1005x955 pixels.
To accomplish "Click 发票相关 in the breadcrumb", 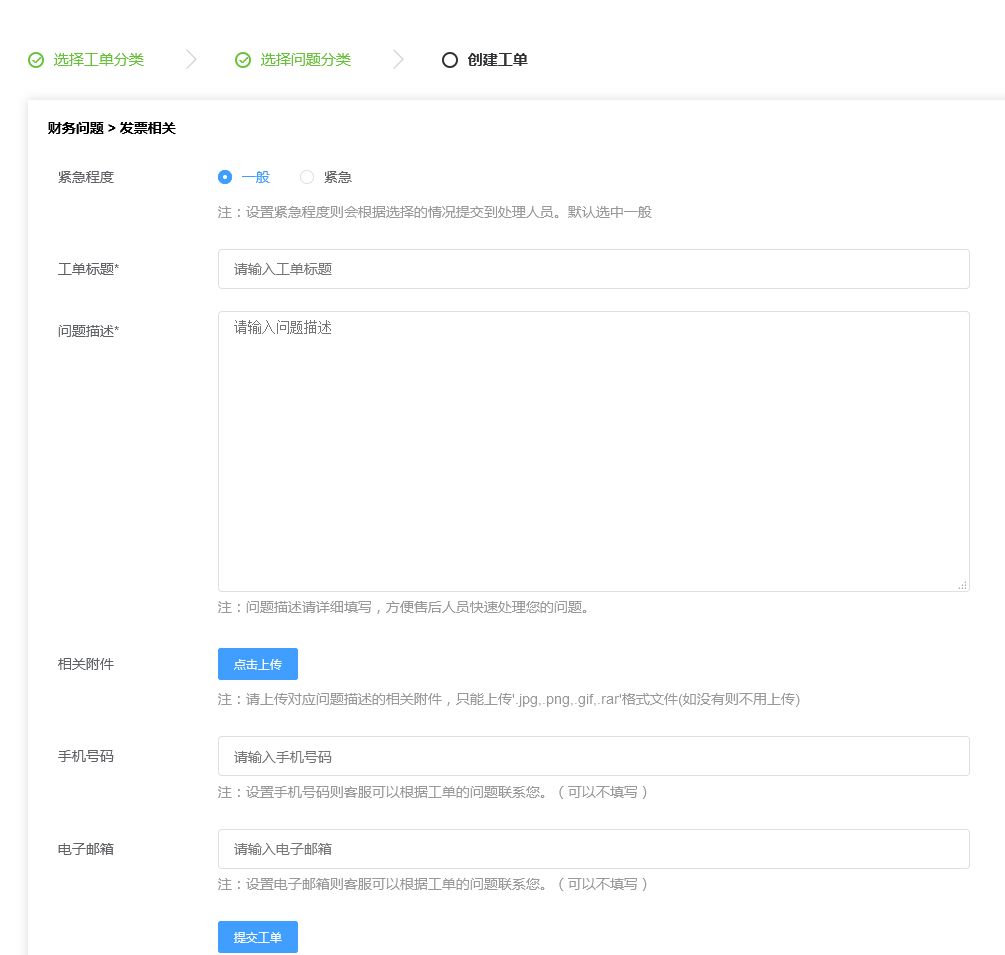I will (148, 128).
